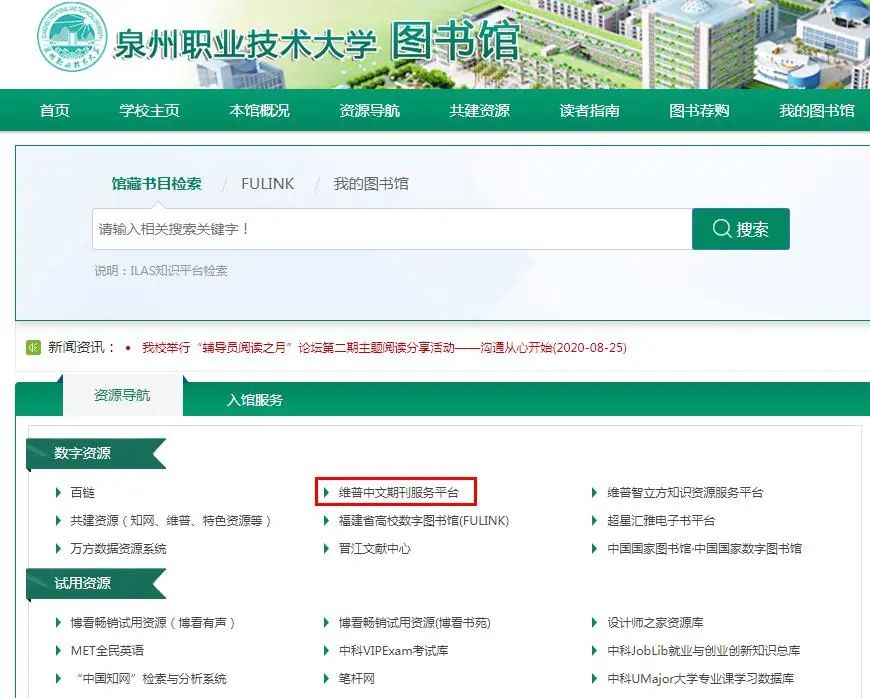Open “中国知网”检索与分析系统 link
The width and height of the screenshot is (870, 698).
pyautogui.click(x=151, y=678)
